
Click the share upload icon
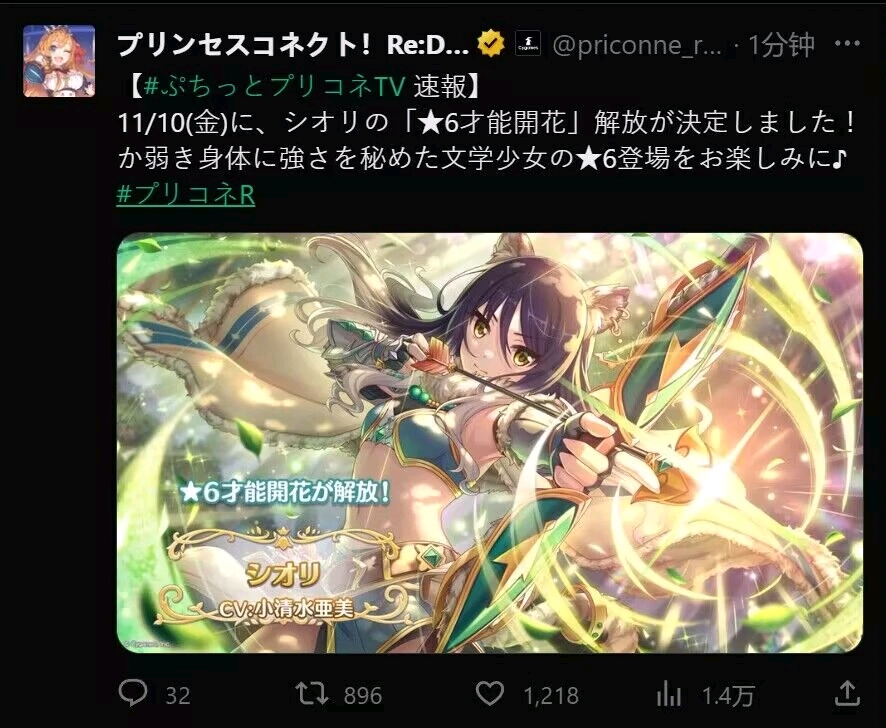(x=847, y=692)
